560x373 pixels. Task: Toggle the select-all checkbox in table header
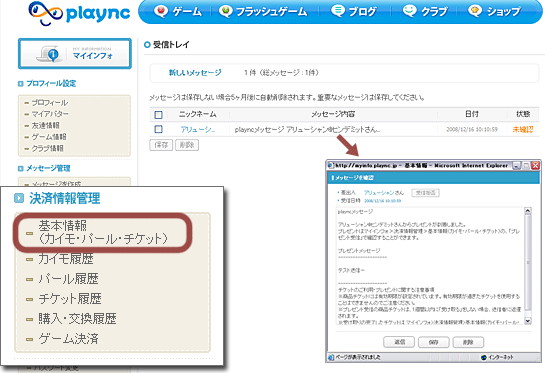tap(158, 115)
